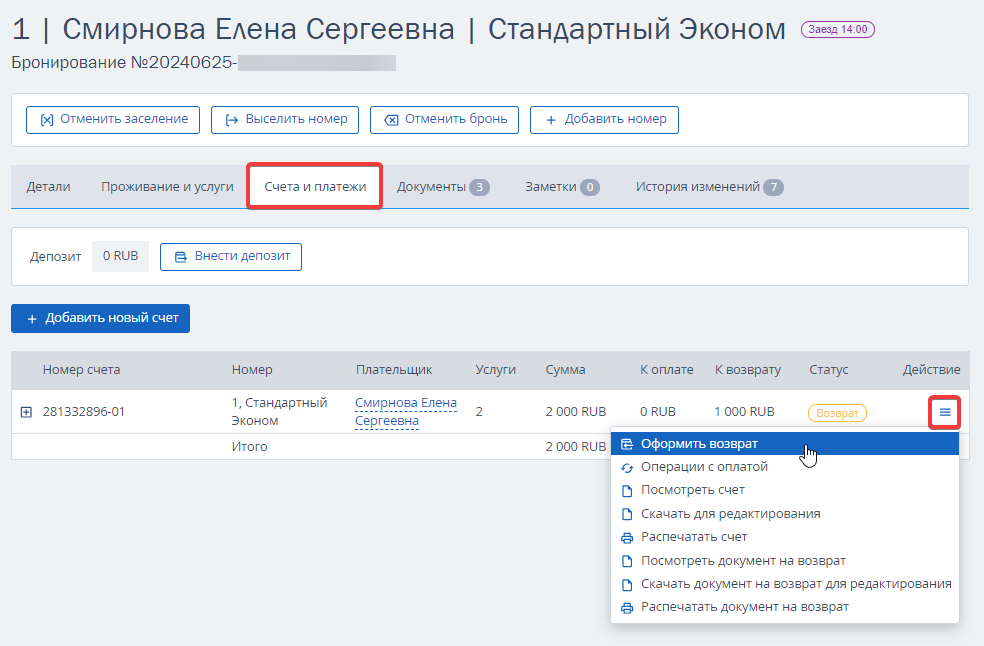
Task: Click 'Внести депозит' button
Action: tap(231, 257)
